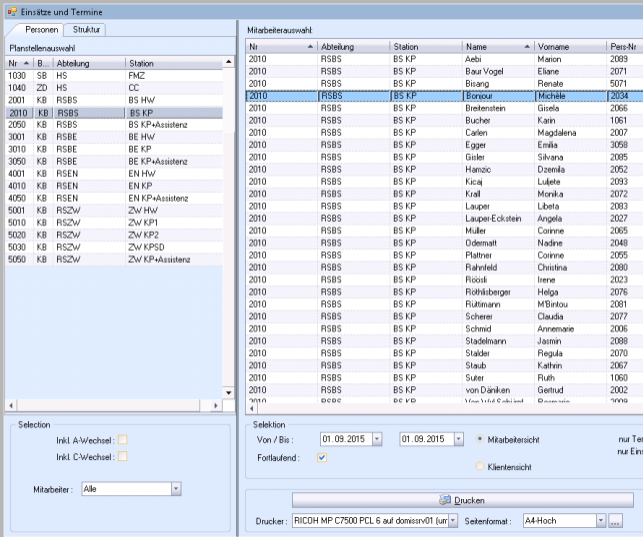Open the Mitarbeiter dropdown showing Alle

tap(176, 489)
